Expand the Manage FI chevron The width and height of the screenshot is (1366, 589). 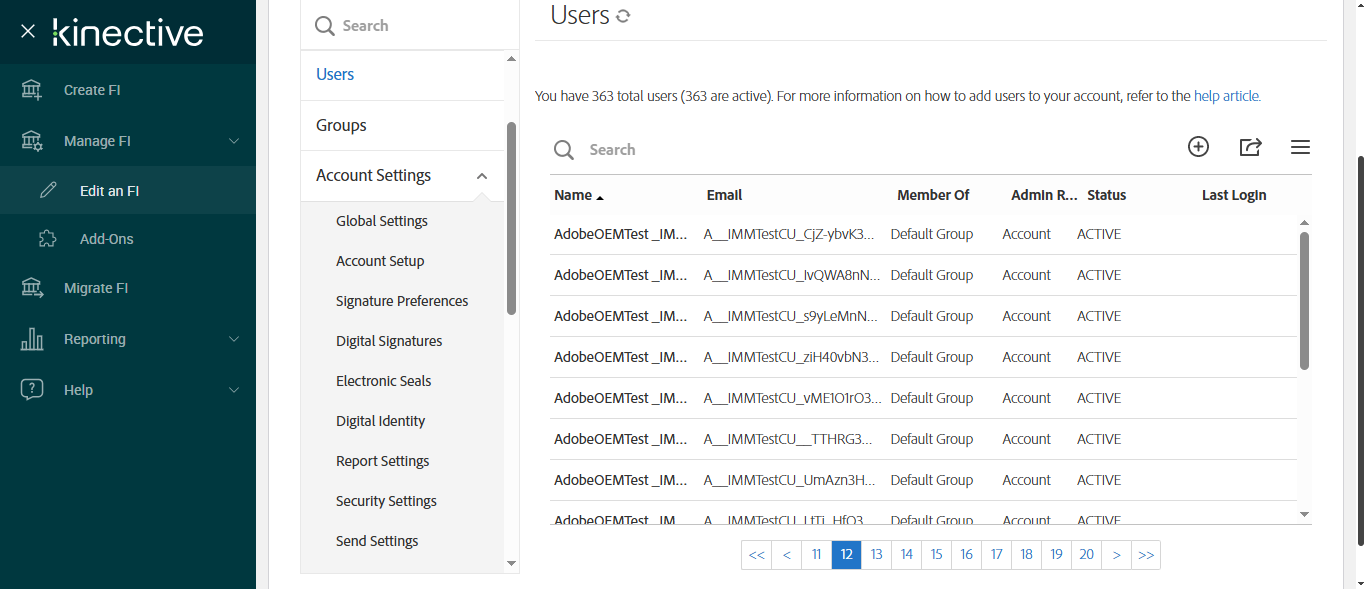point(234,141)
